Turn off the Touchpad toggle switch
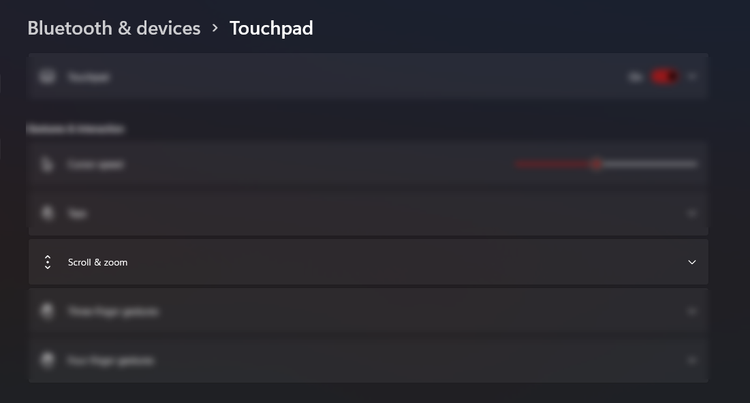750x403 pixels. coord(662,77)
